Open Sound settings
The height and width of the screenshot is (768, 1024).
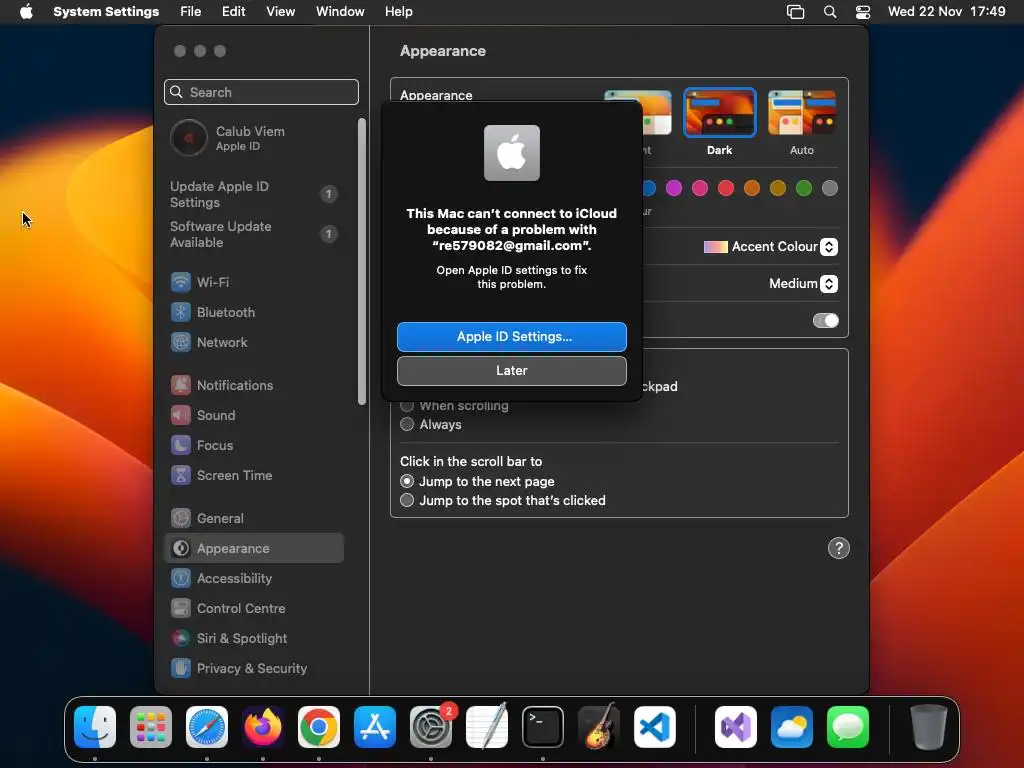253,415
